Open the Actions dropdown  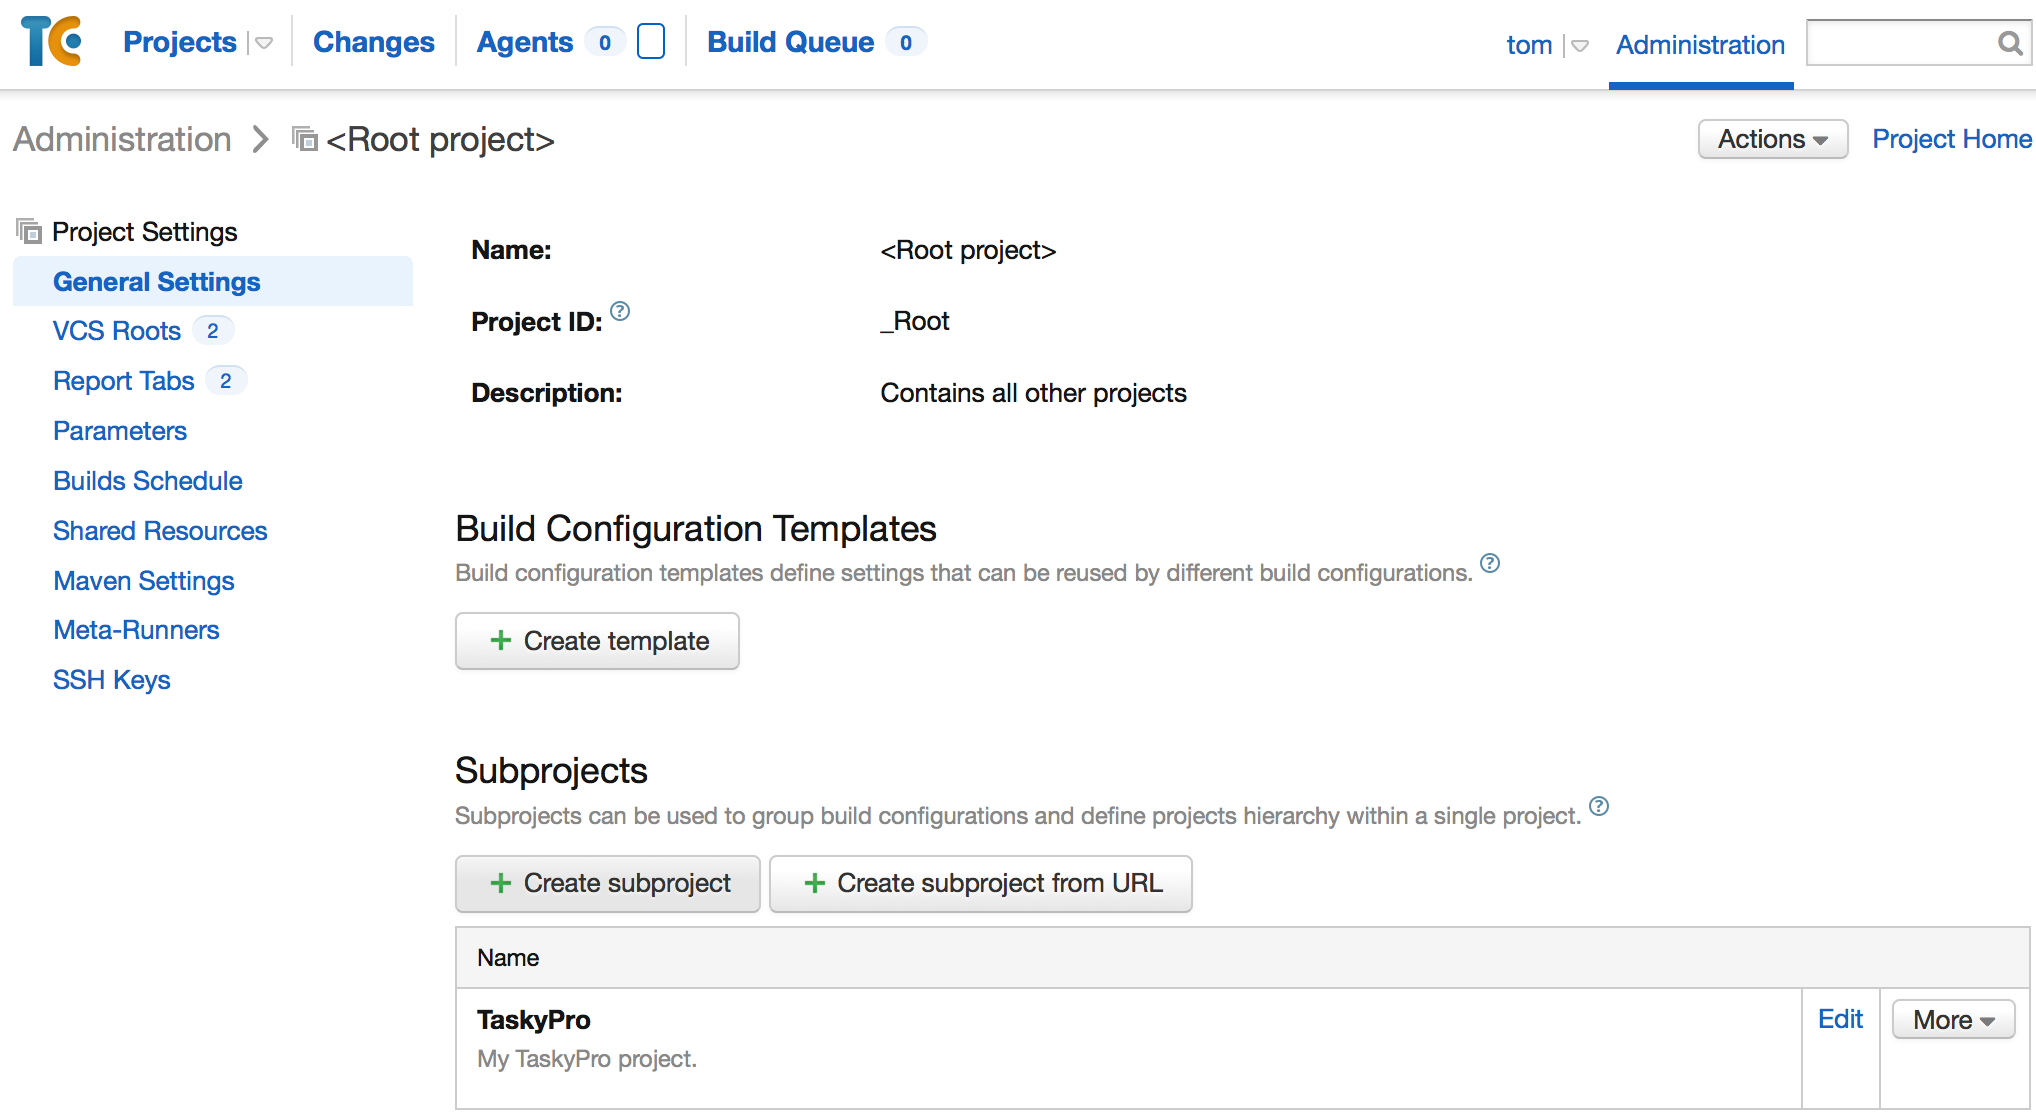1772,139
